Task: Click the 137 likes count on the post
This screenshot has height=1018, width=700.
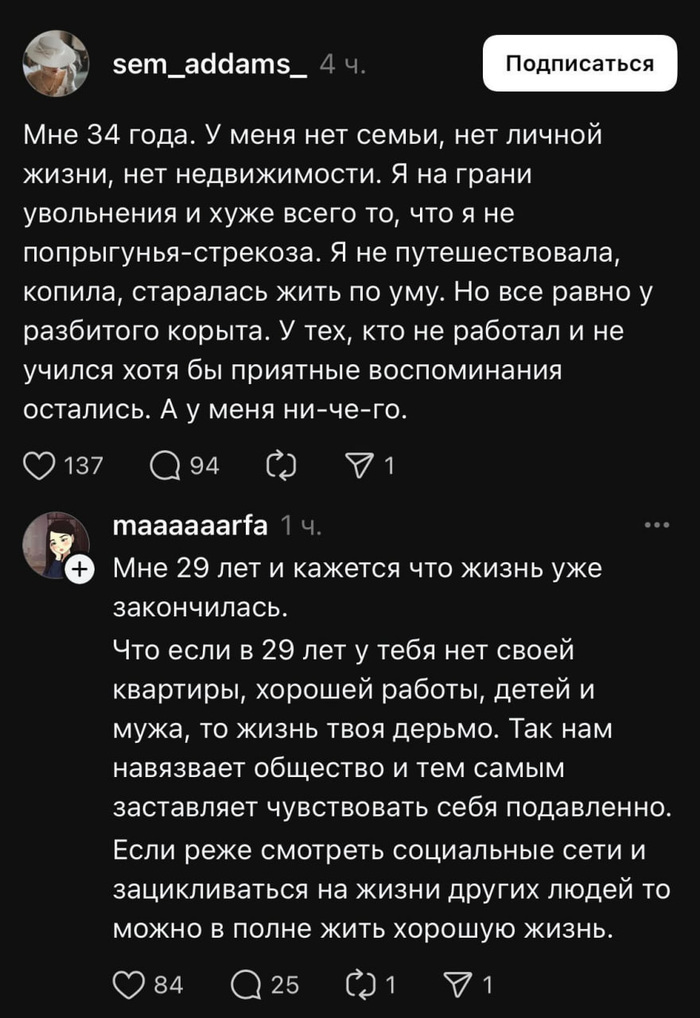Action: click(x=83, y=465)
